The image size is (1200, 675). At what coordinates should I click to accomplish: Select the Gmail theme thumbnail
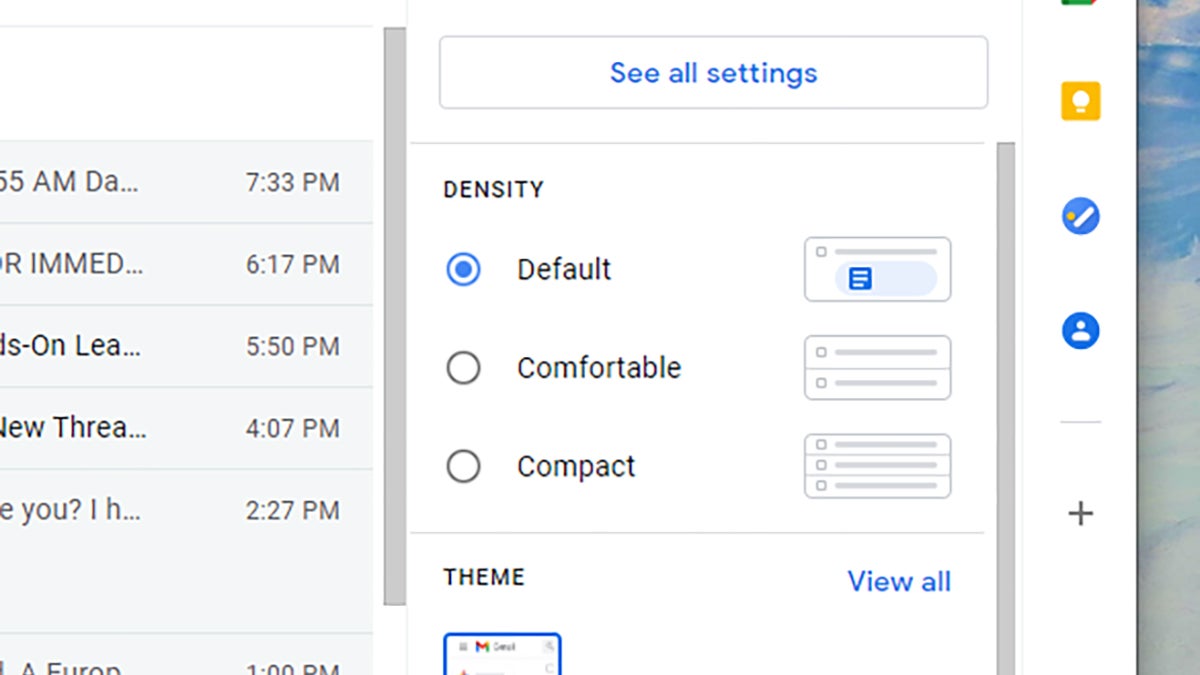[504, 652]
